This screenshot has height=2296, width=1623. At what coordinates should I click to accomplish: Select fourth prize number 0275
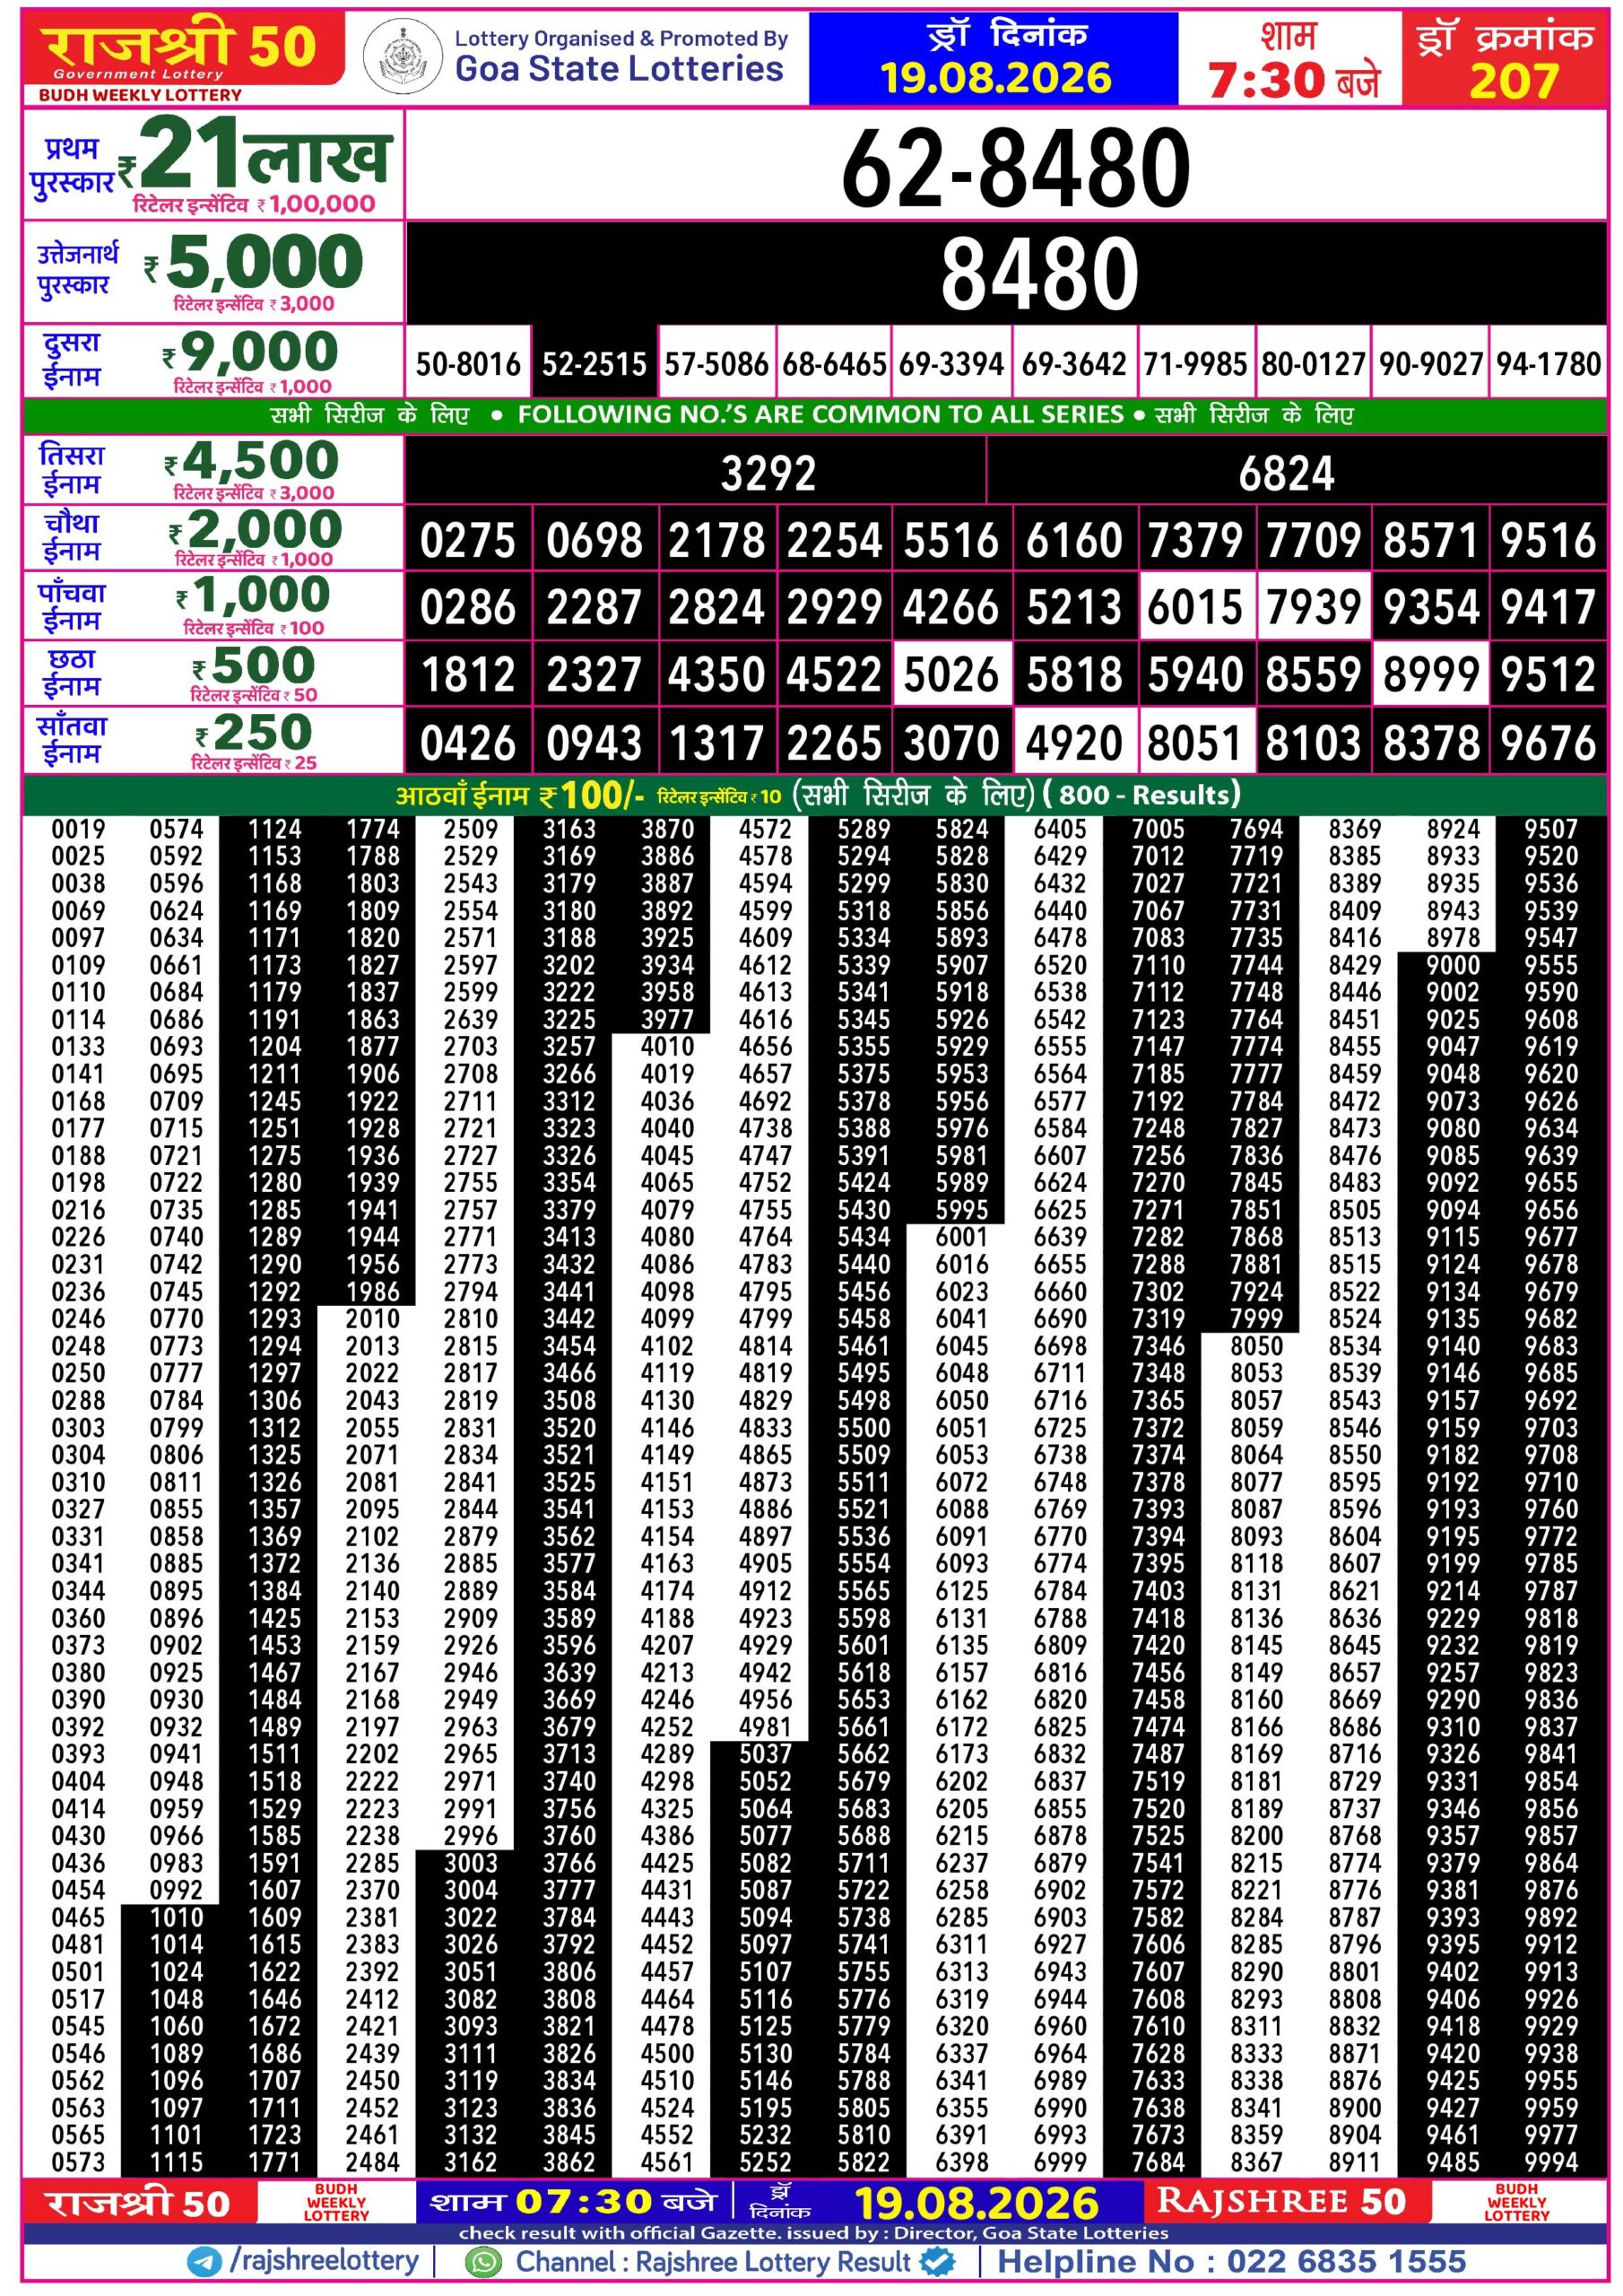coord(468,541)
